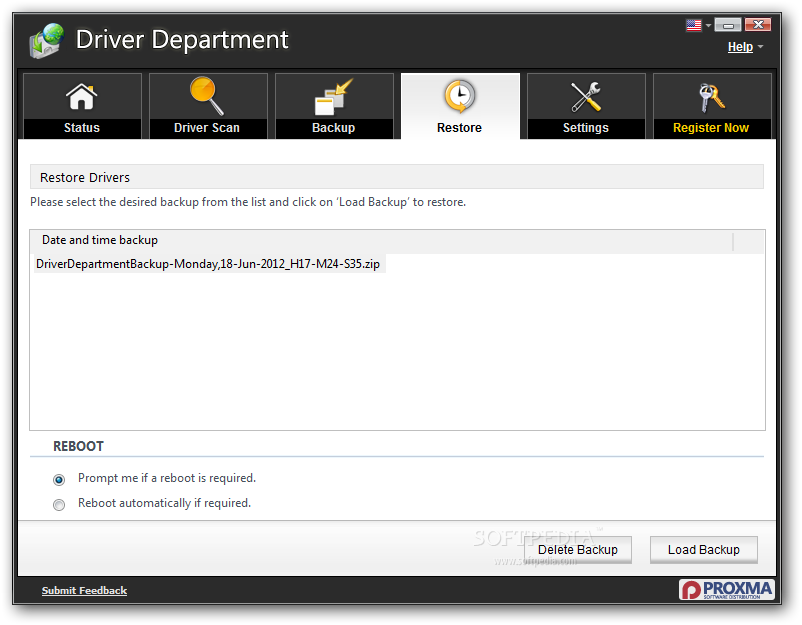Click the Status house icon

[x=81, y=97]
